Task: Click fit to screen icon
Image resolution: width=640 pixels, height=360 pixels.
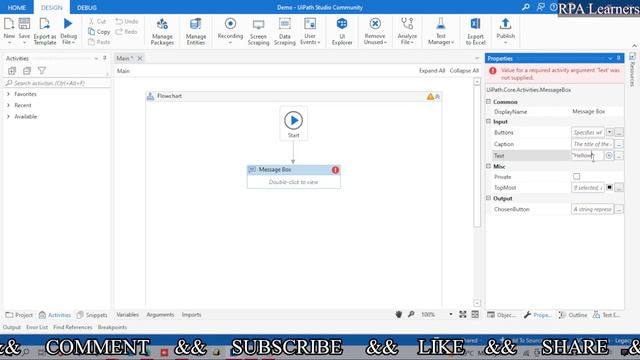Action: tap(462, 314)
